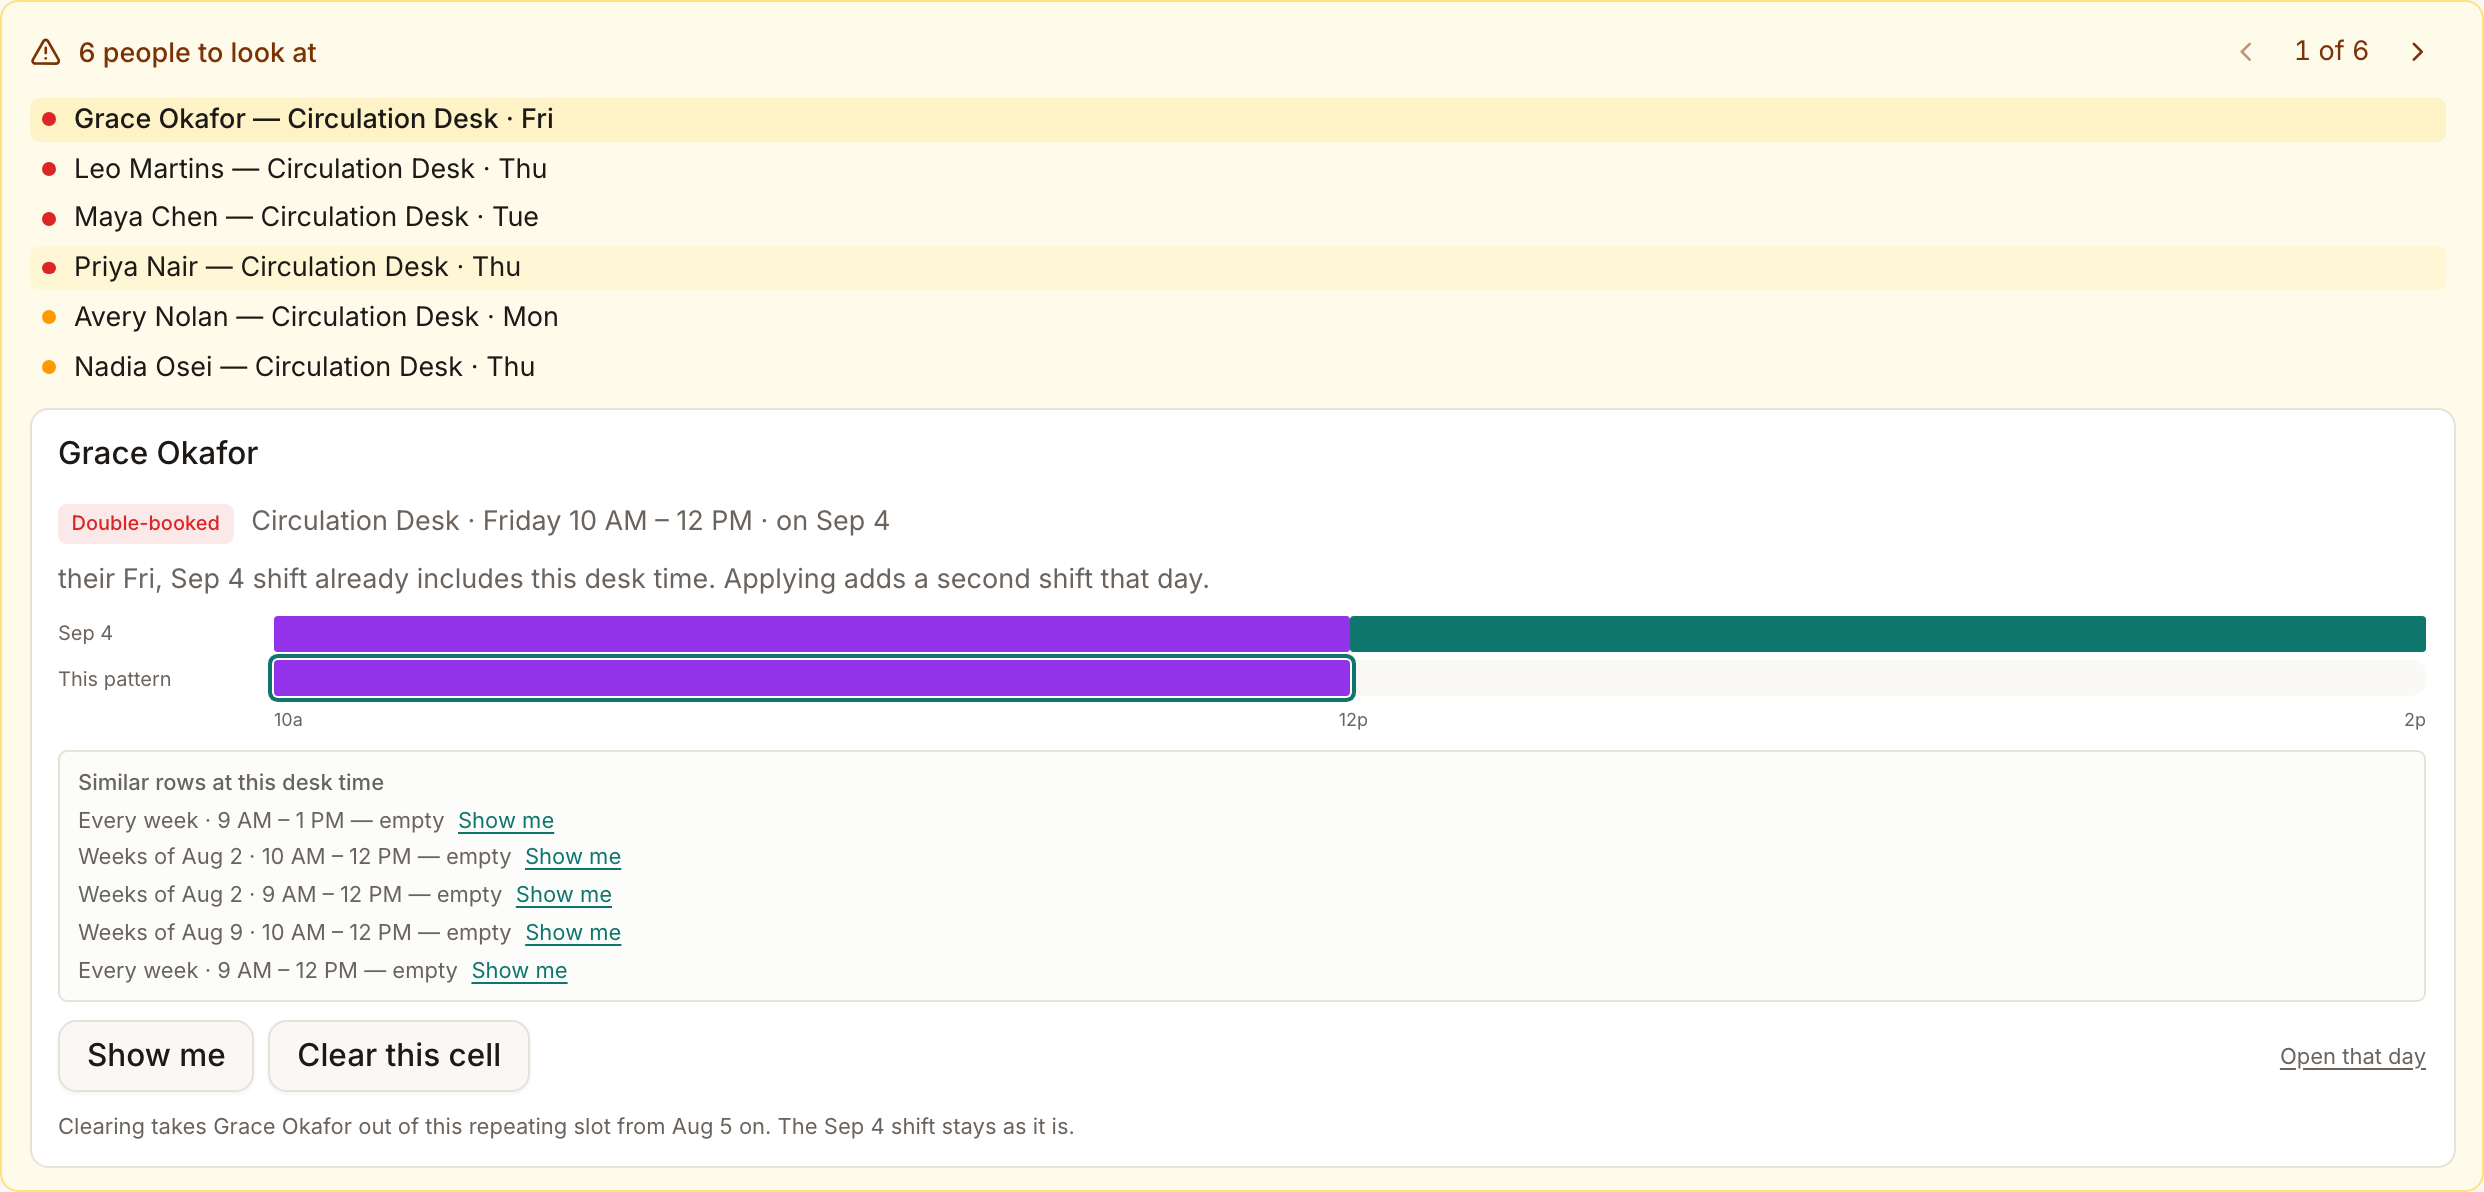Click Similar rows at this desk time heading
This screenshot has height=1192, width=2484.
tap(231, 783)
